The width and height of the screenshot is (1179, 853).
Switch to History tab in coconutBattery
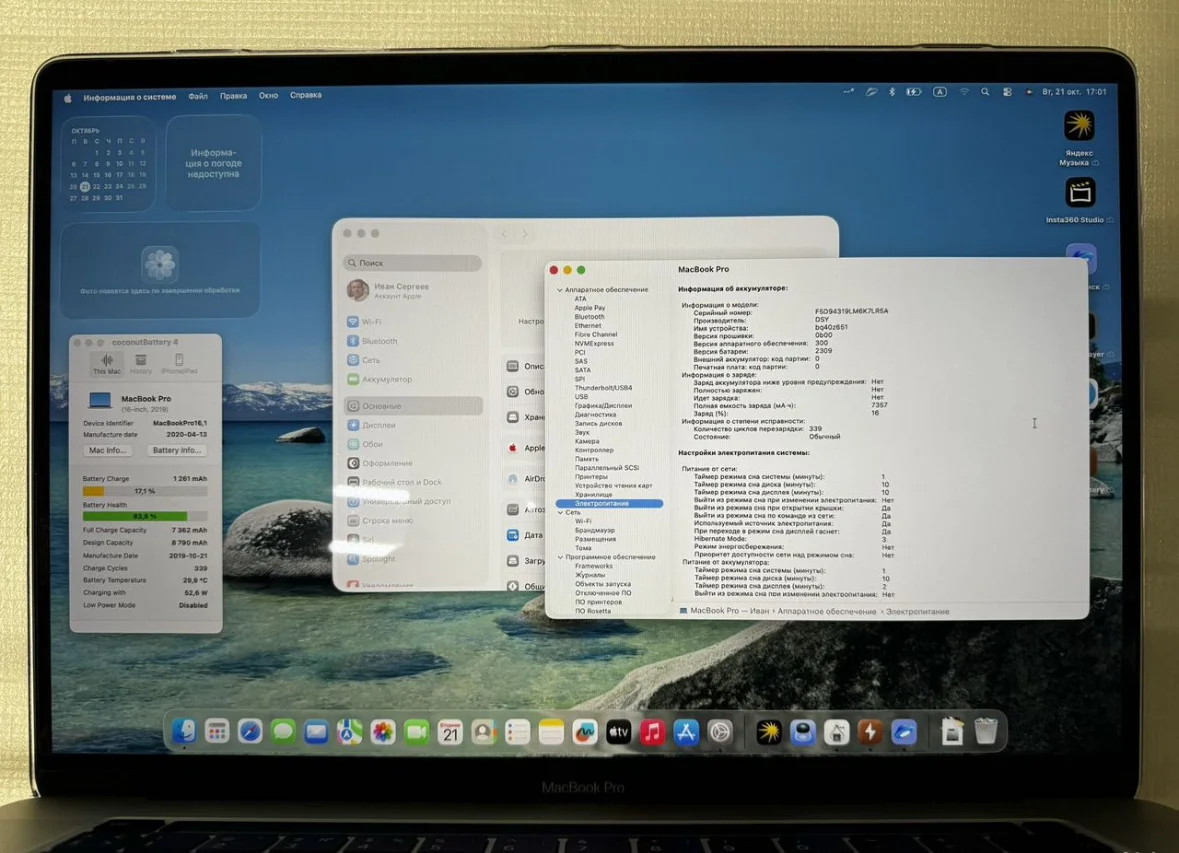coord(141,364)
